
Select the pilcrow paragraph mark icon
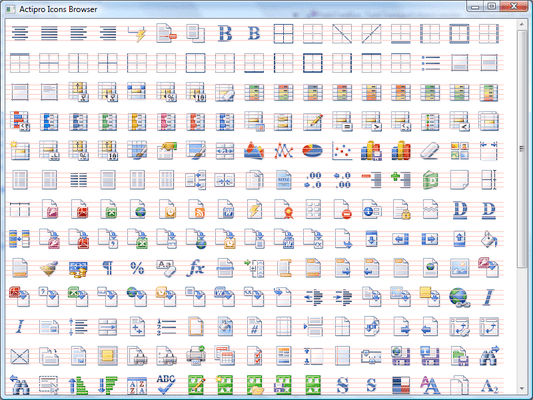click(108, 268)
